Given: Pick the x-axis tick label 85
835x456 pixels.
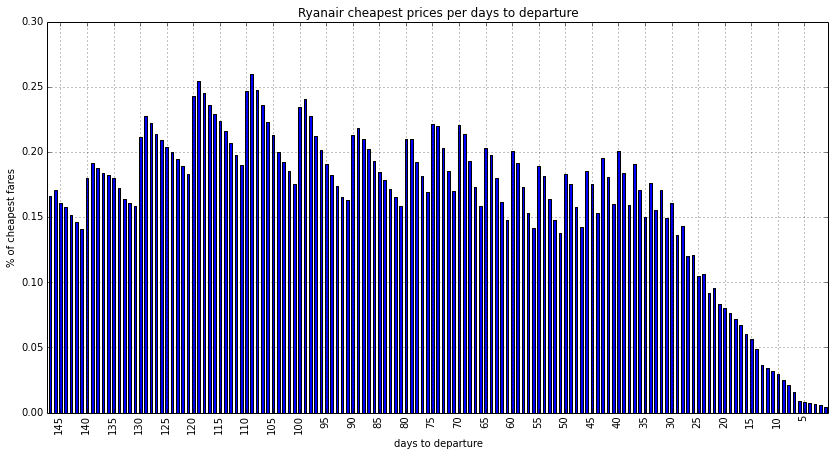Looking at the screenshot, I should (x=378, y=424).
